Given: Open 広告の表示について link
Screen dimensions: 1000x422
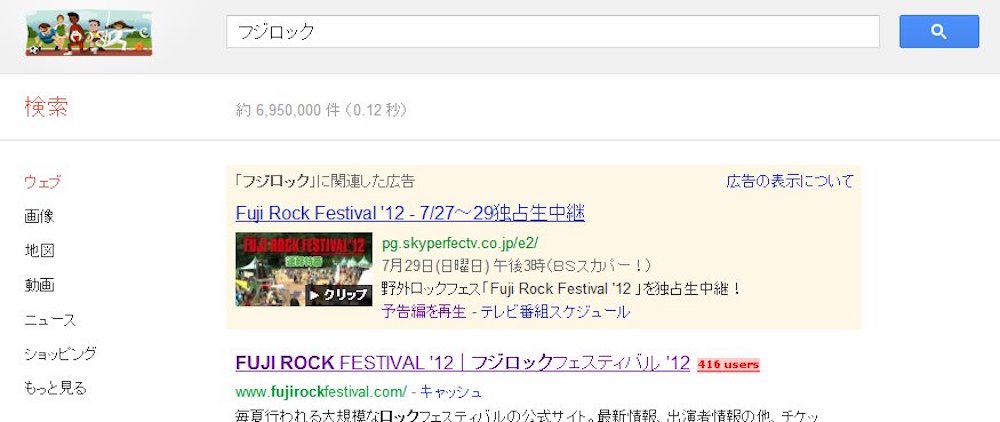Looking at the screenshot, I should pos(790,181).
